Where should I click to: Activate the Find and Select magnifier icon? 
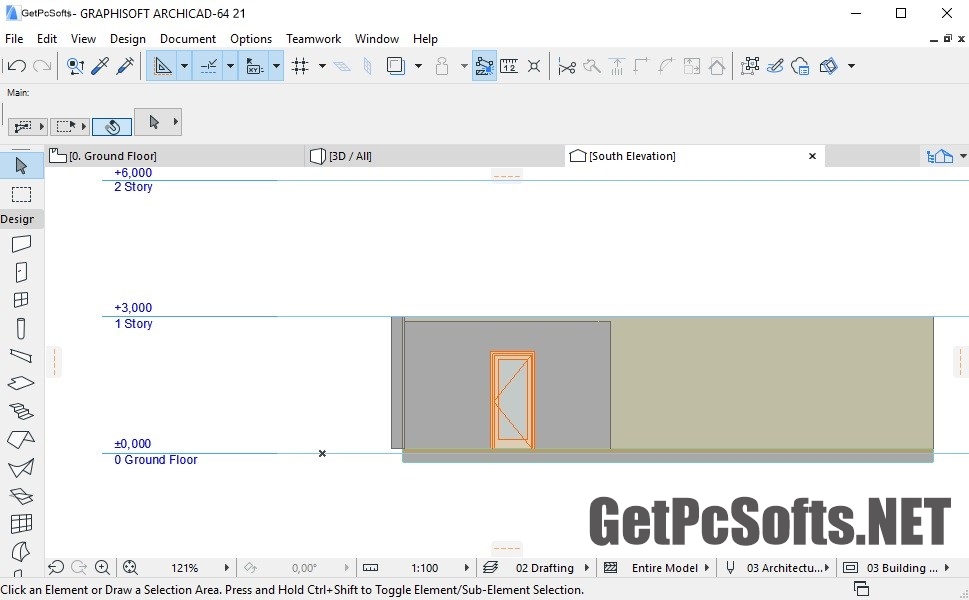[x=75, y=65]
